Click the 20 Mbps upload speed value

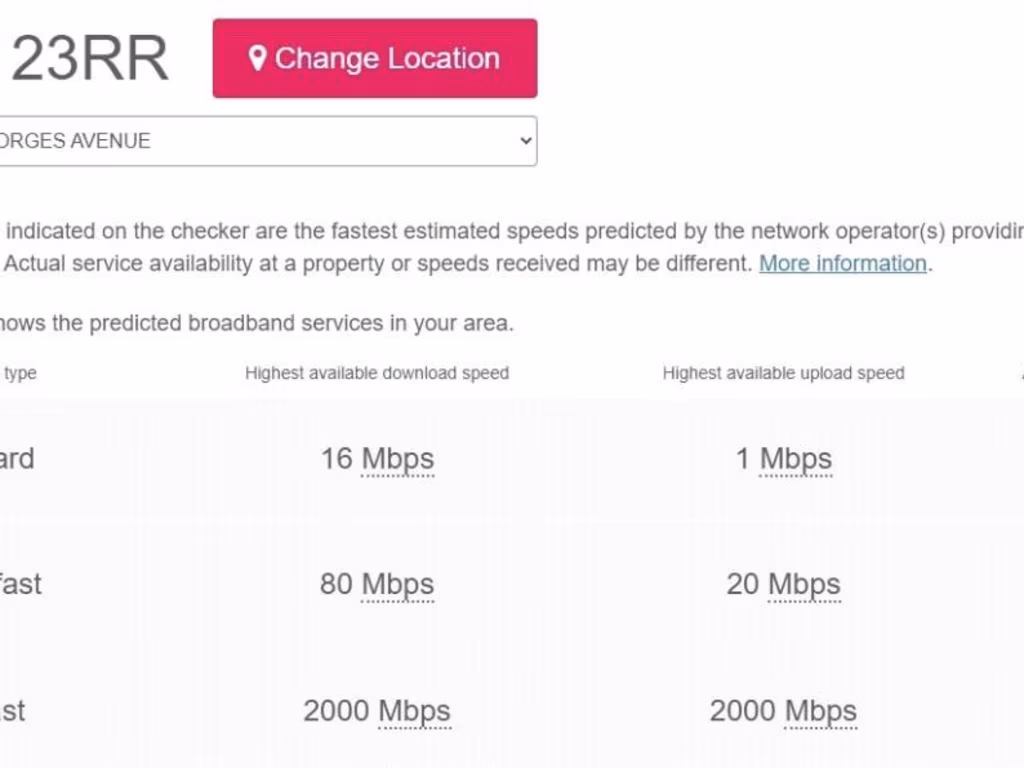point(783,584)
